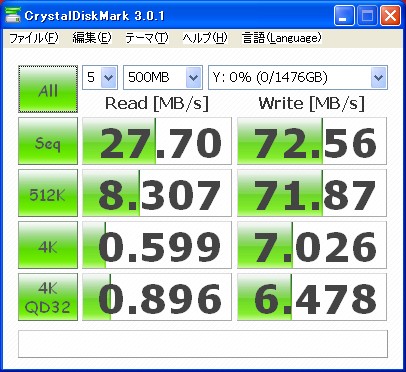Start the 512K random test
The width and height of the screenshot is (406, 372).
point(48,193)
